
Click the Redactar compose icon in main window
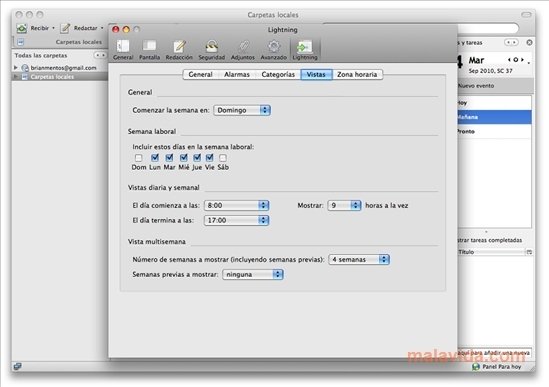tap(65, 28)
